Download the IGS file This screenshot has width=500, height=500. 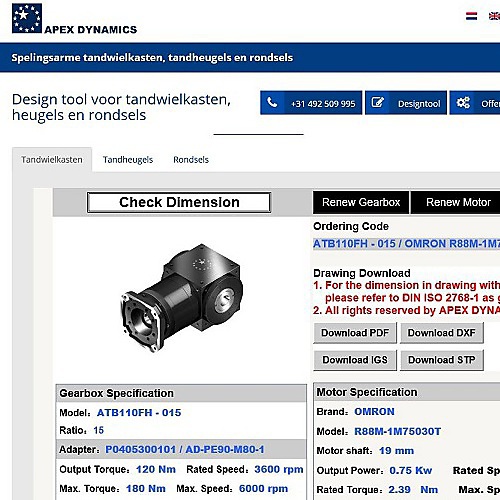coord(355,360)
